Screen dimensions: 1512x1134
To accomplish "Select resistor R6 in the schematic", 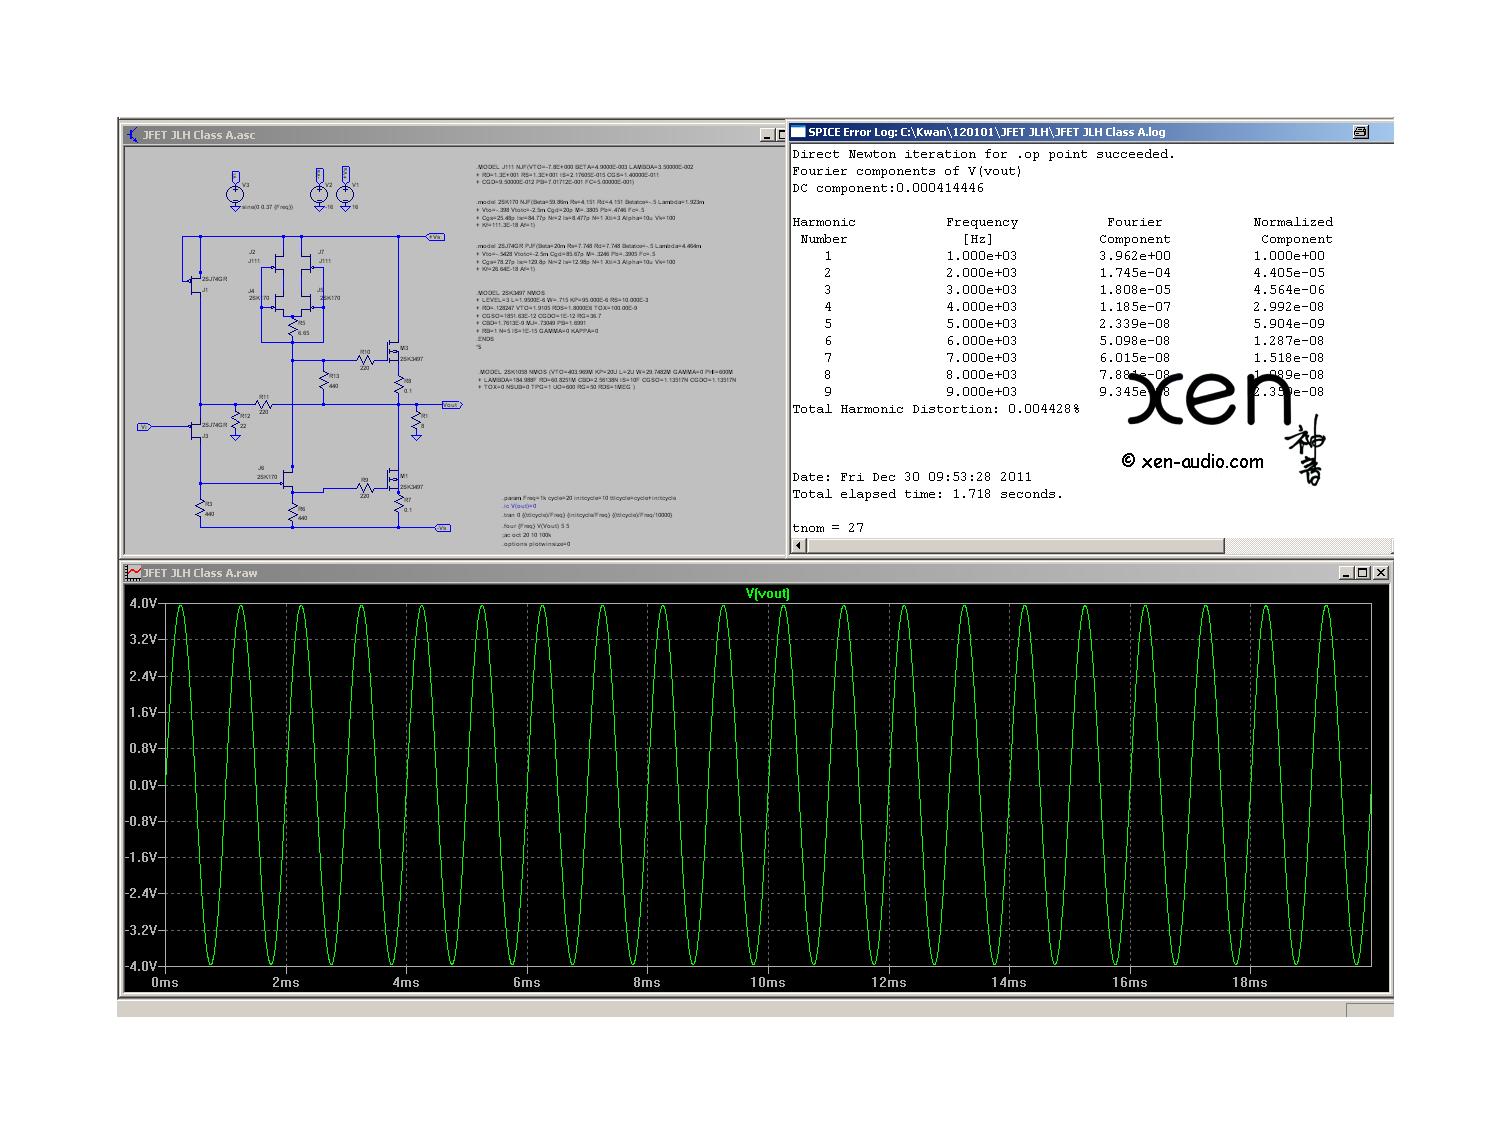I will tap(292, 513).
